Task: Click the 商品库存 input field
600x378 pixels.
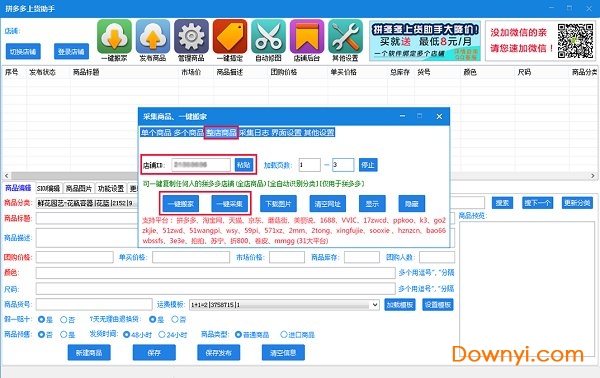Action: pos(362,257)
